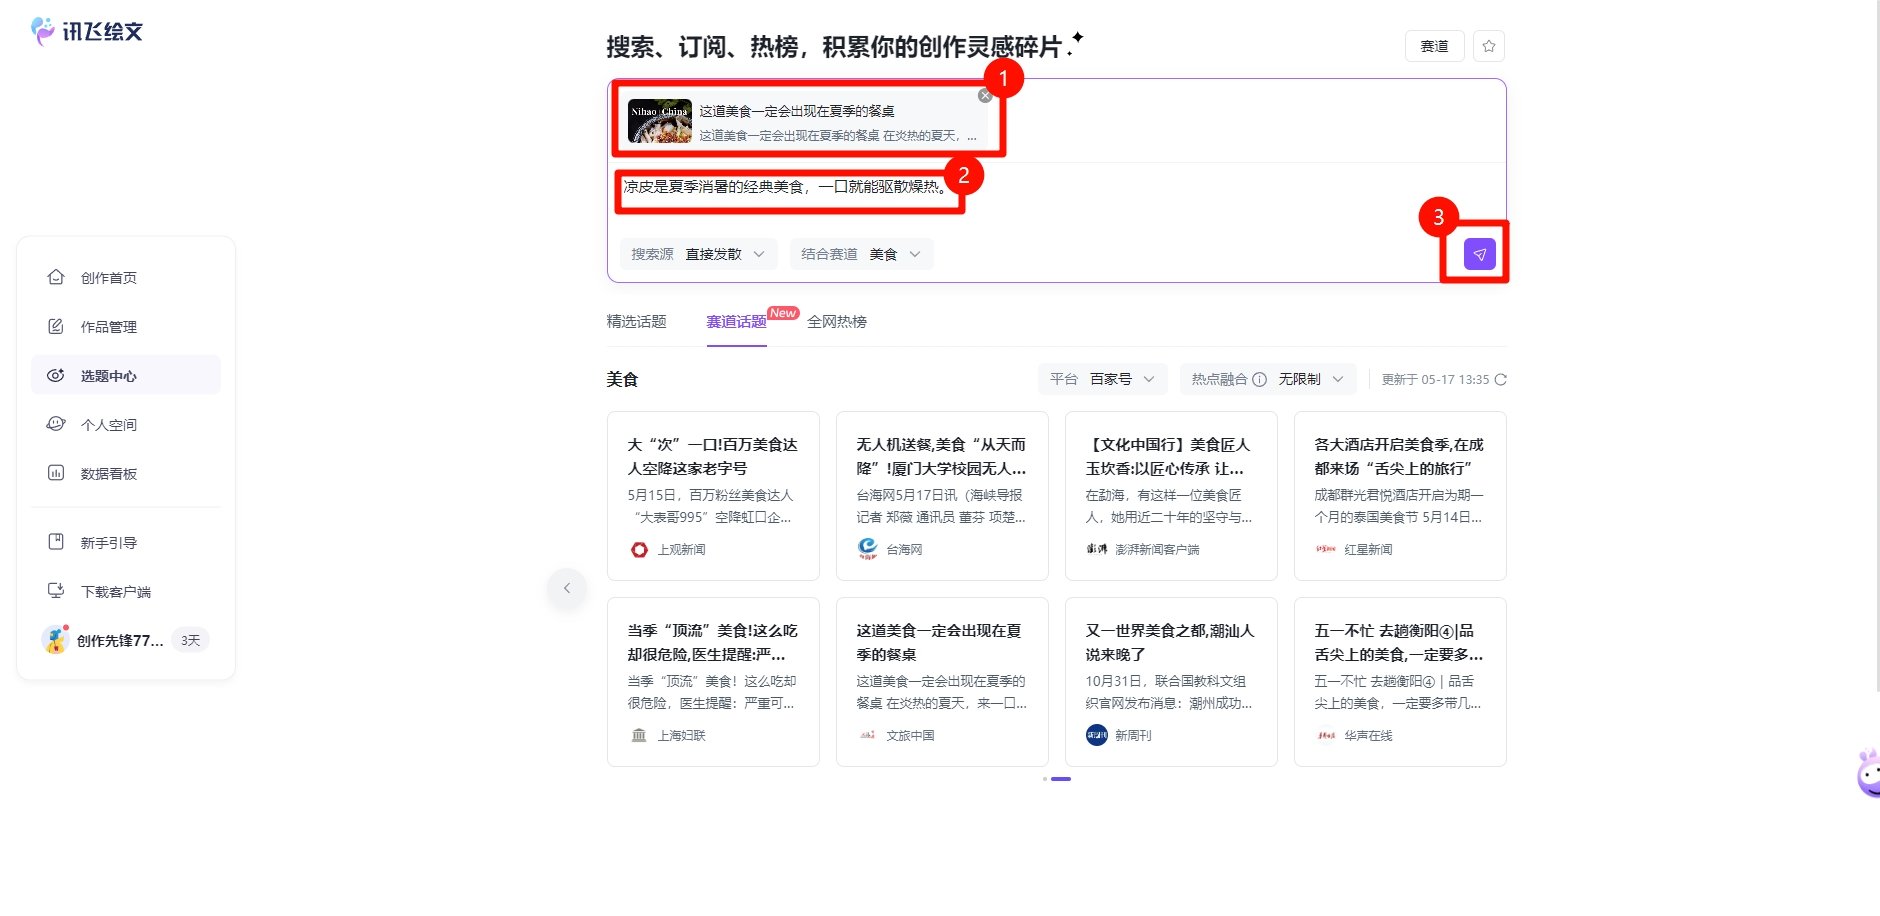Remove the attached article with the x icon
The image size is (1880, 916).
985,96
